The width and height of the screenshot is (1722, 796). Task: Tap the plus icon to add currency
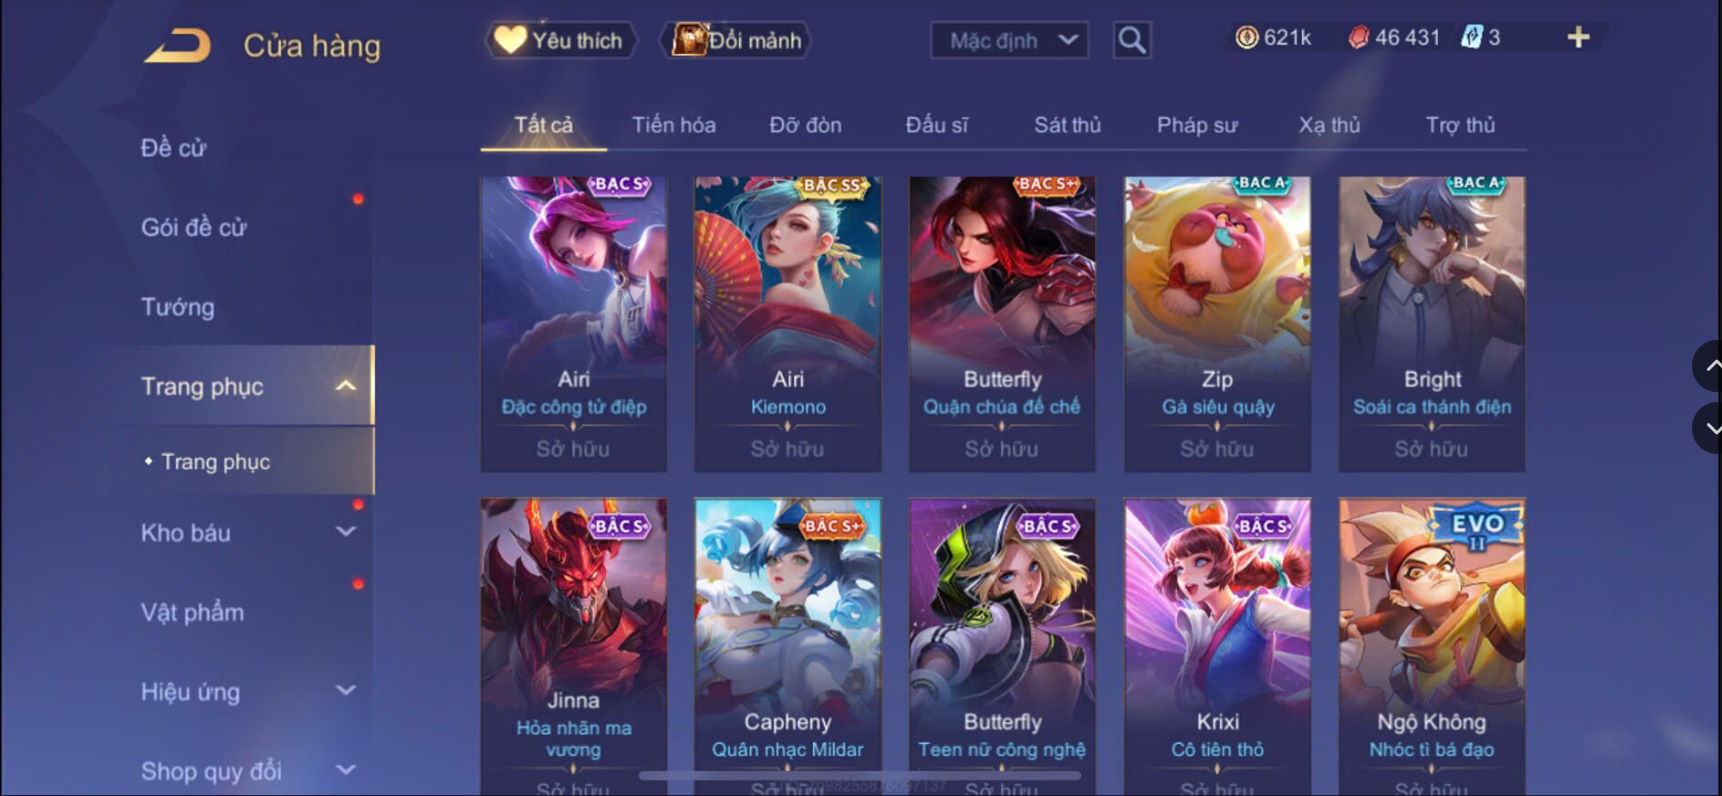pos(1578,38)
